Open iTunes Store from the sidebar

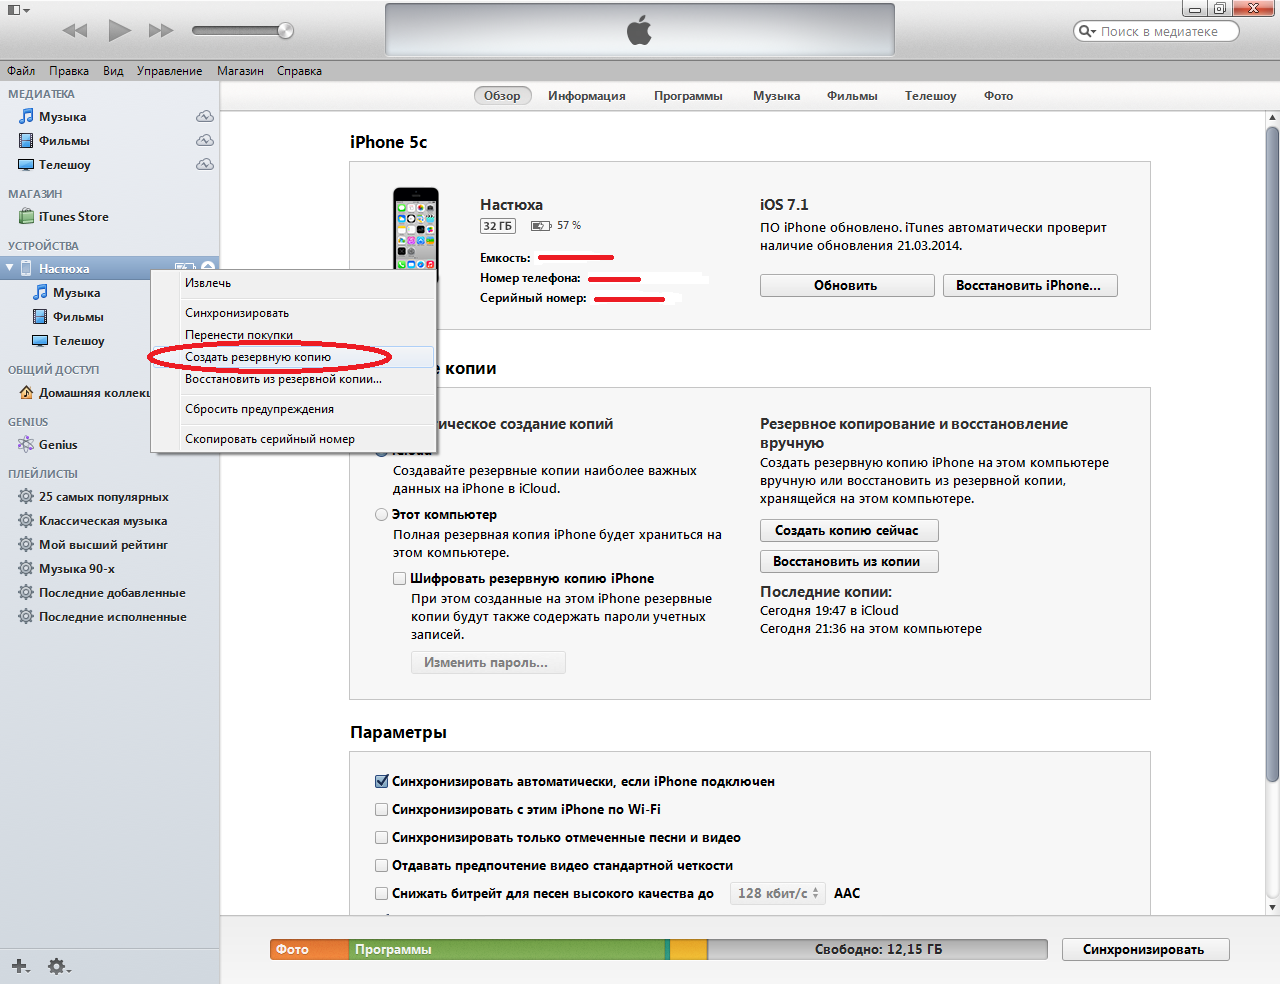[x=73, y=217]
